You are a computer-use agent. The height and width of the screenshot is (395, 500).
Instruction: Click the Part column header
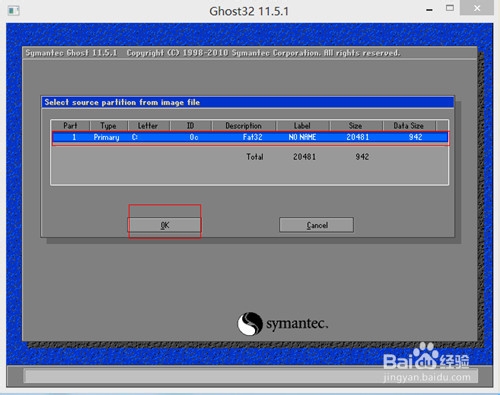70,126
